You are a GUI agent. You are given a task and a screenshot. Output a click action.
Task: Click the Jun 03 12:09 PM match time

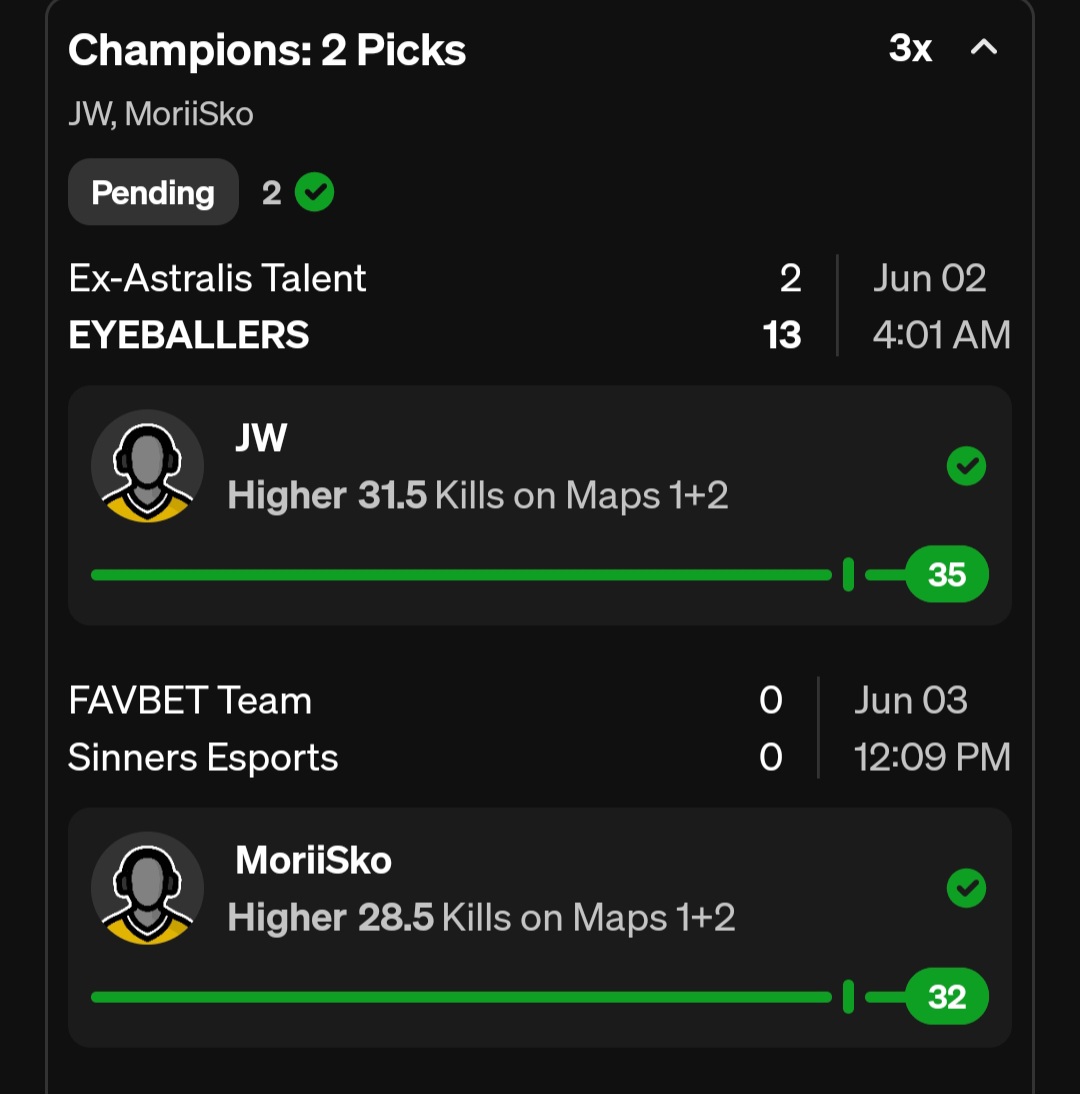coord(931,729)
